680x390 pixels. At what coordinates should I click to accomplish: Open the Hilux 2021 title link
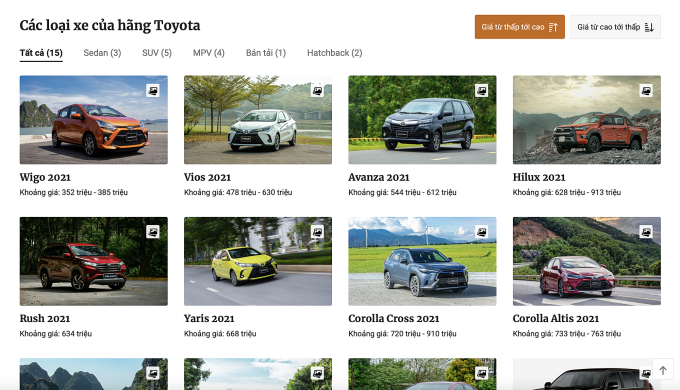point(539,177)
